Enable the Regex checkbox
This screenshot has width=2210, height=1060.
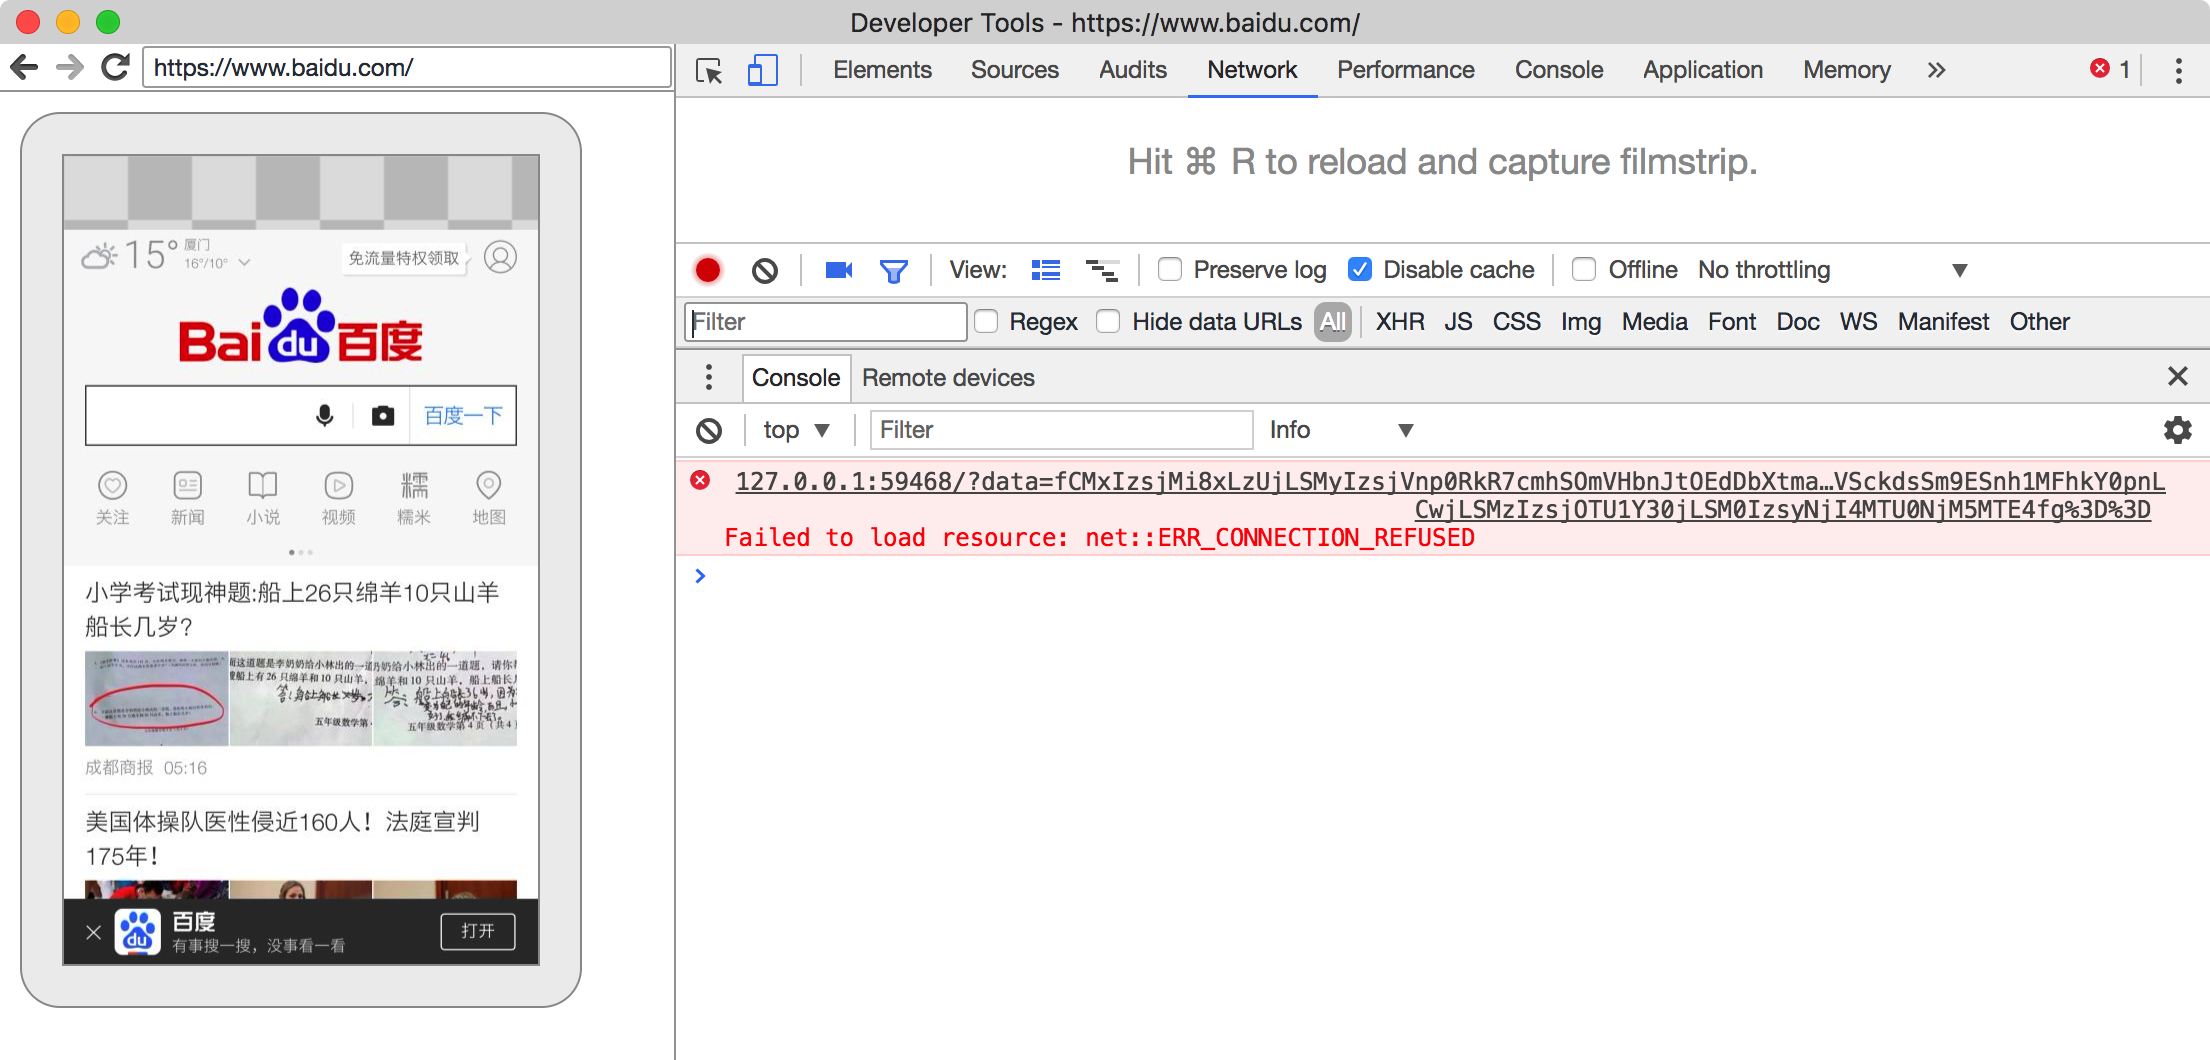click(986, 322)
